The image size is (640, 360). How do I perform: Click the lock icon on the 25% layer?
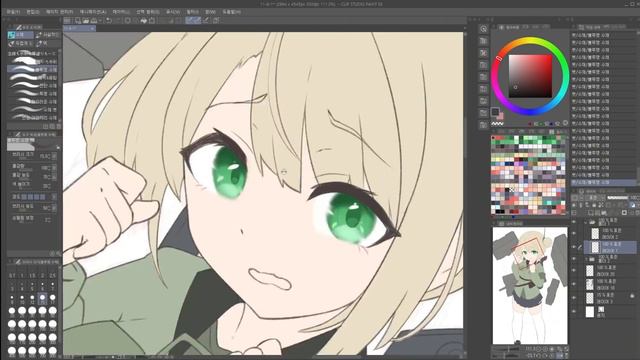click(x=632, y=295)
